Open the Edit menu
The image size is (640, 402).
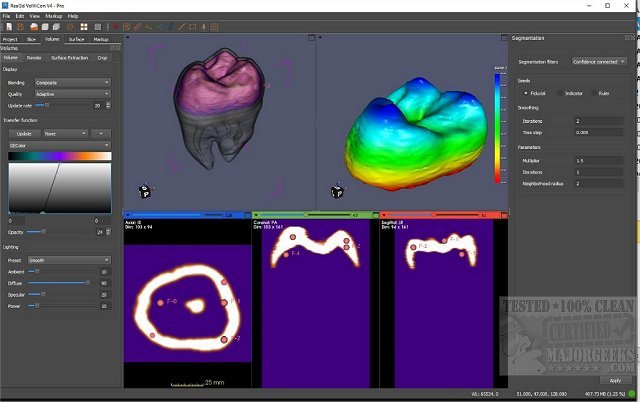[x=20, y=16]
